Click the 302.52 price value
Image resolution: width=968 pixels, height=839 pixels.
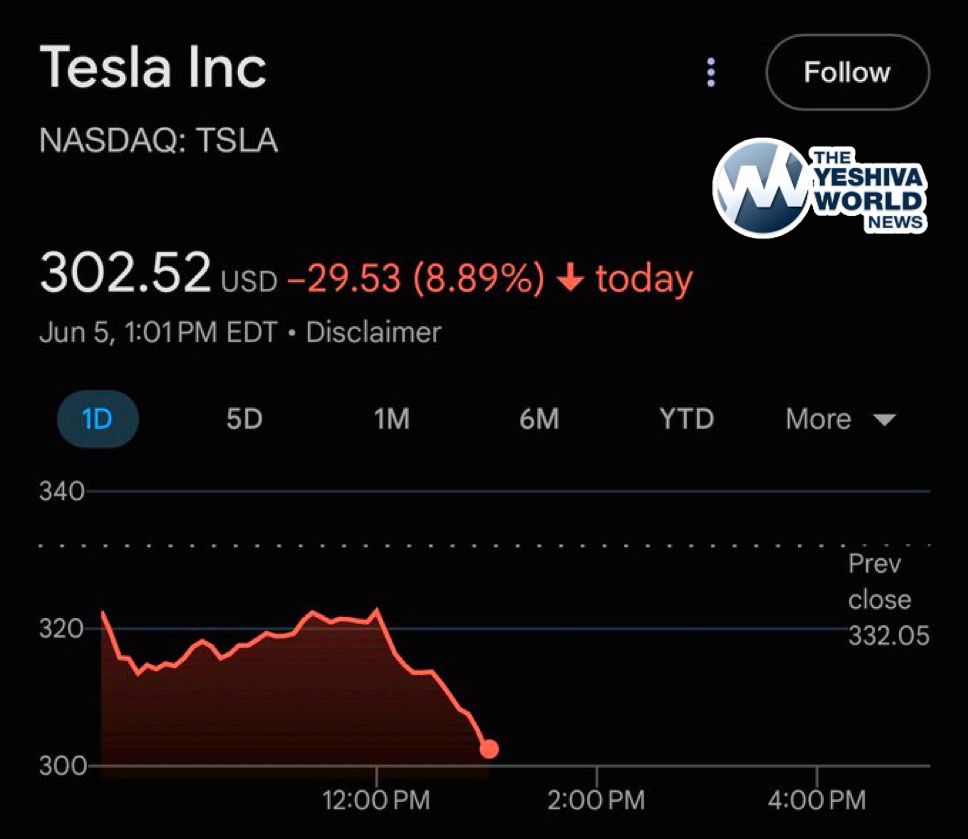pyautogui.click(x=125, y=273)
